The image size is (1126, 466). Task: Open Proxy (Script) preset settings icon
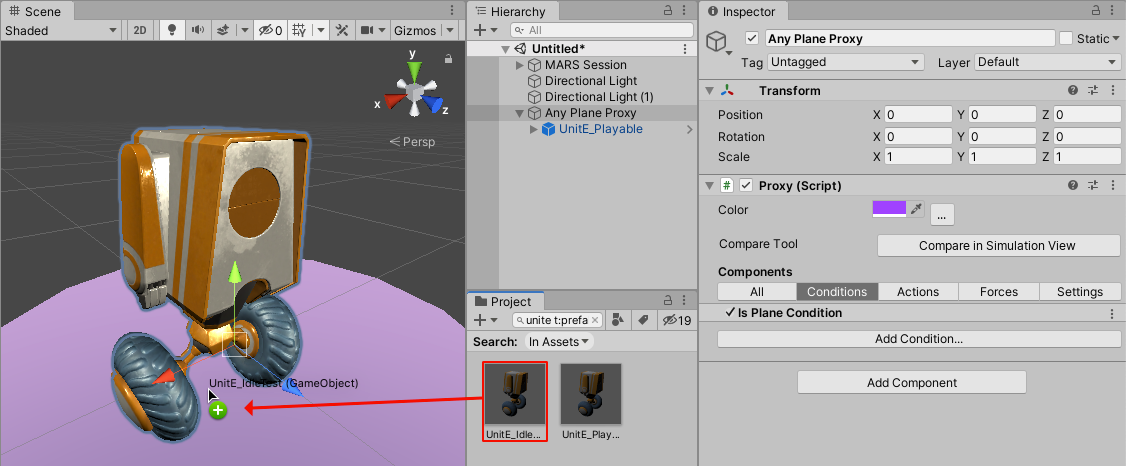click(1093, 186)
